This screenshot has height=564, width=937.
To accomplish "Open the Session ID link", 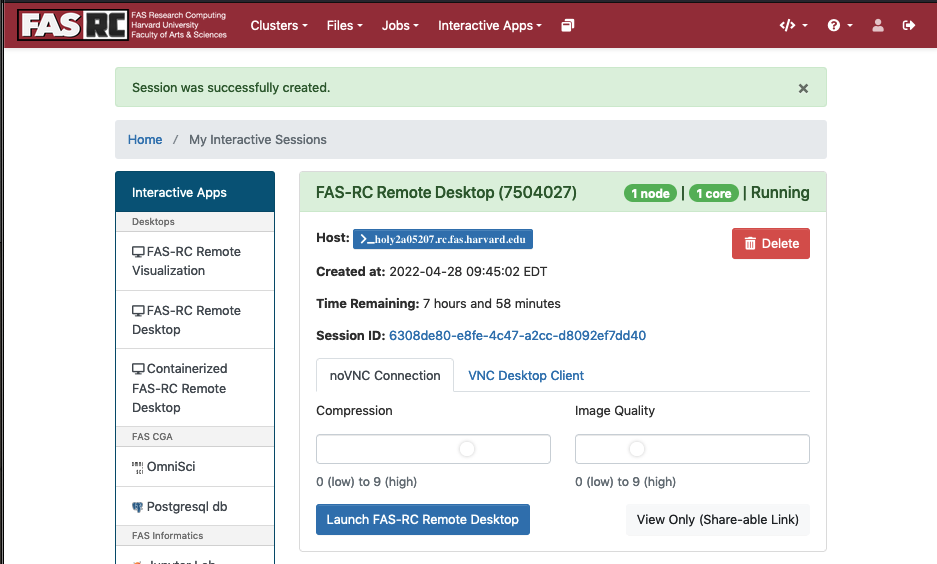I will tap(517, 336).
